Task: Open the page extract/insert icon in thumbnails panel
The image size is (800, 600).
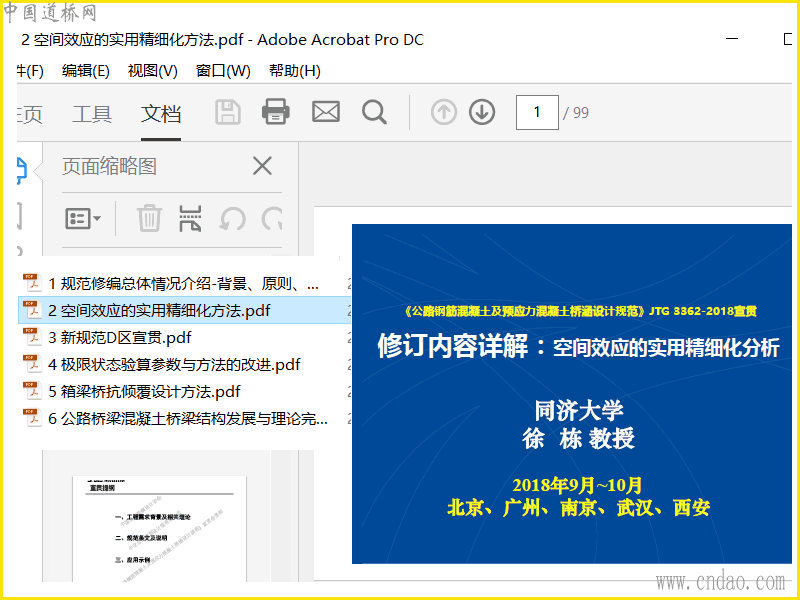Action: (x=190, y=218)
